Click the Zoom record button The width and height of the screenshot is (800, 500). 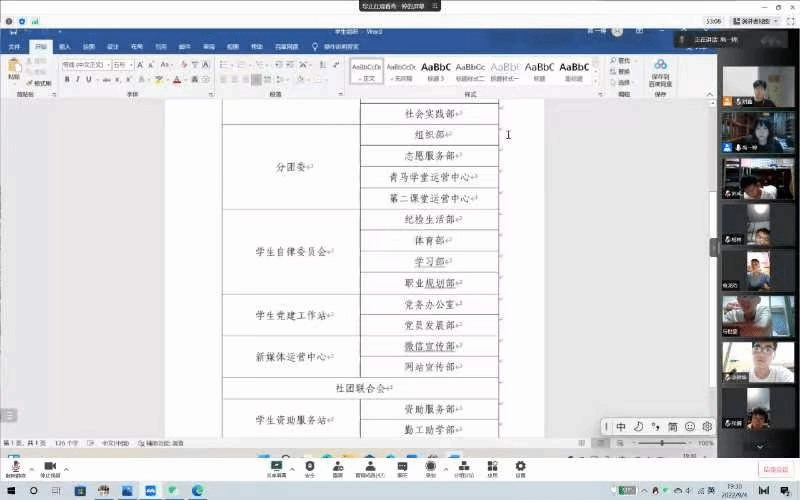[x=431, y=467]
